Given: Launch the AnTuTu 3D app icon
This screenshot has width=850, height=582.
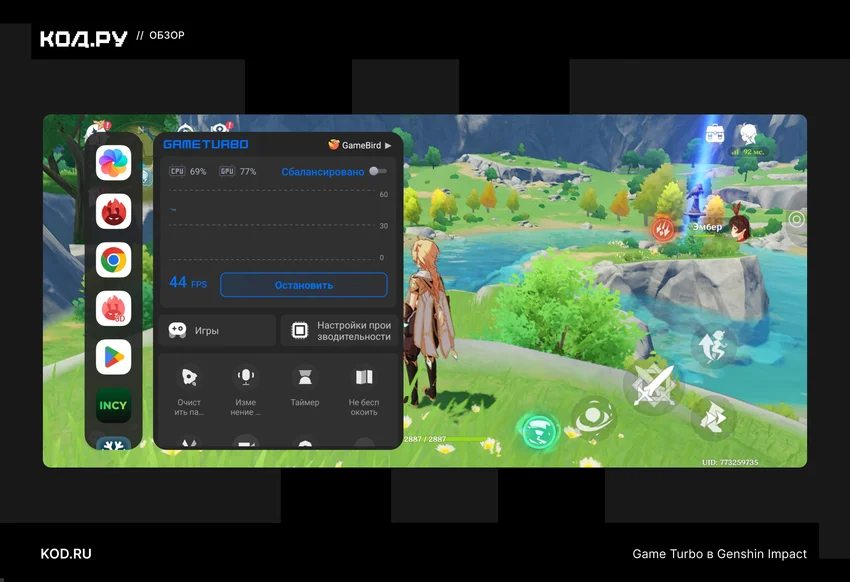Looking at the screenshot, I should 113,308.
